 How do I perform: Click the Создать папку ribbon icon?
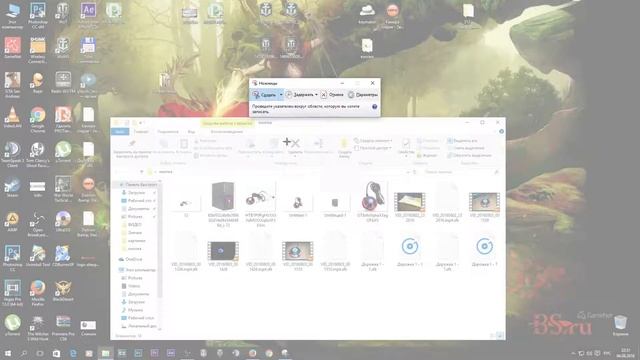click(344, 143)
